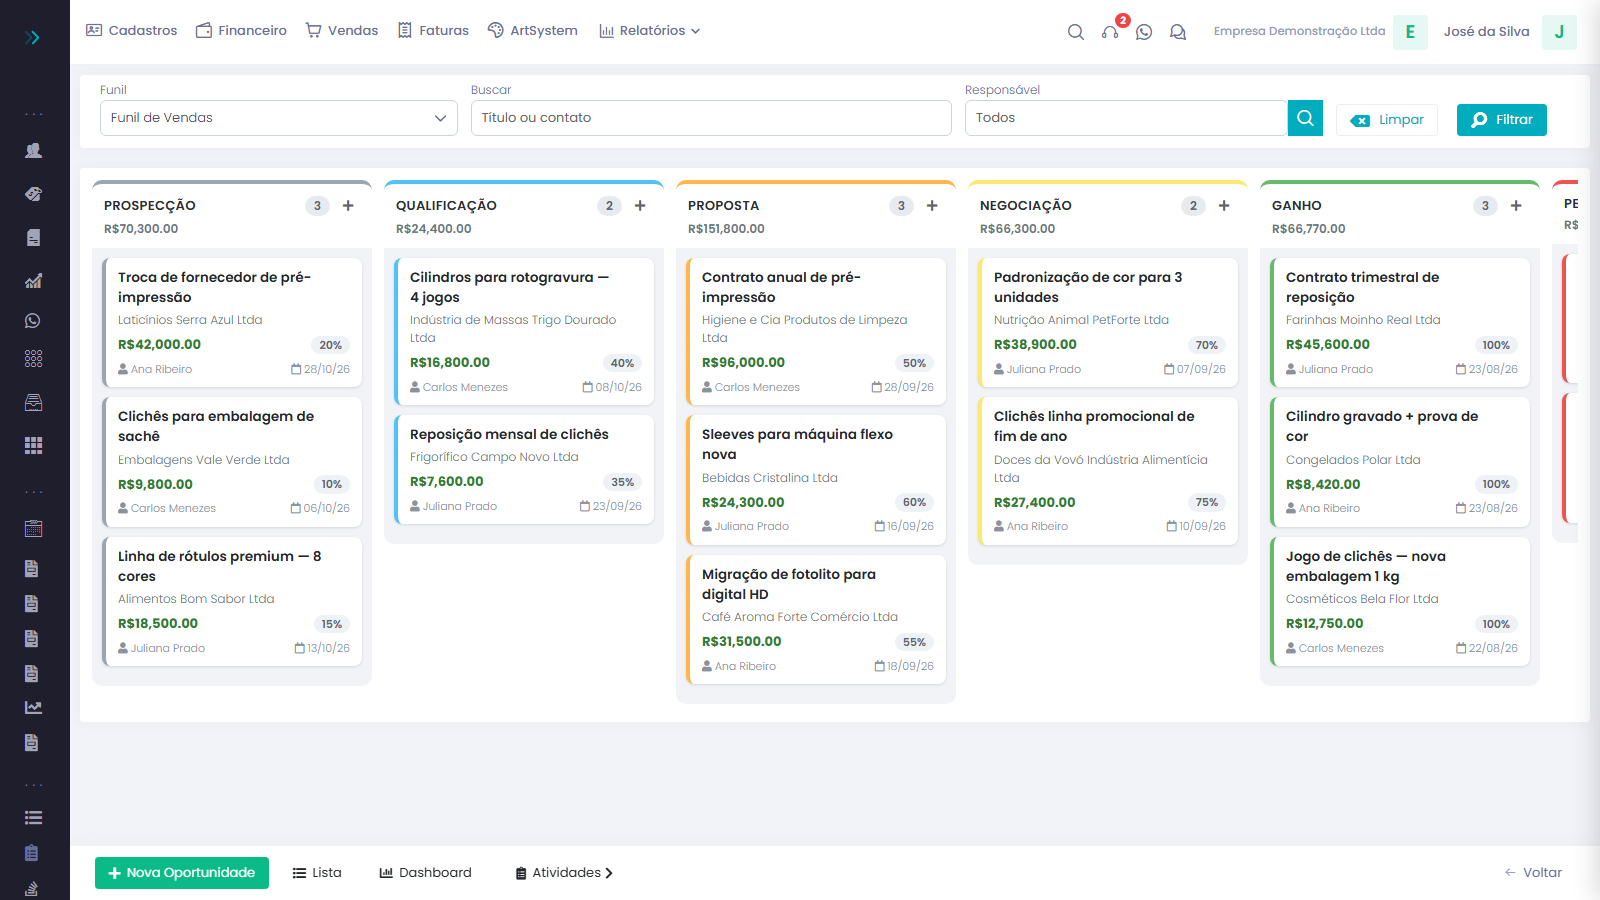Open card Migração de fotolito para digital HD
Viewport: 1600px width, 900px height.
tap(816, 619)
